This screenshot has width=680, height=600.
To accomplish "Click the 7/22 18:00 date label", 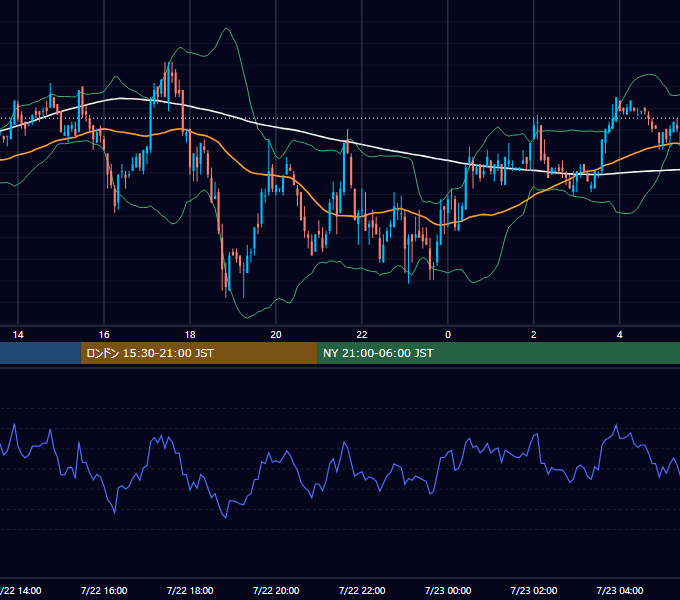I will (x=190, y=590).
